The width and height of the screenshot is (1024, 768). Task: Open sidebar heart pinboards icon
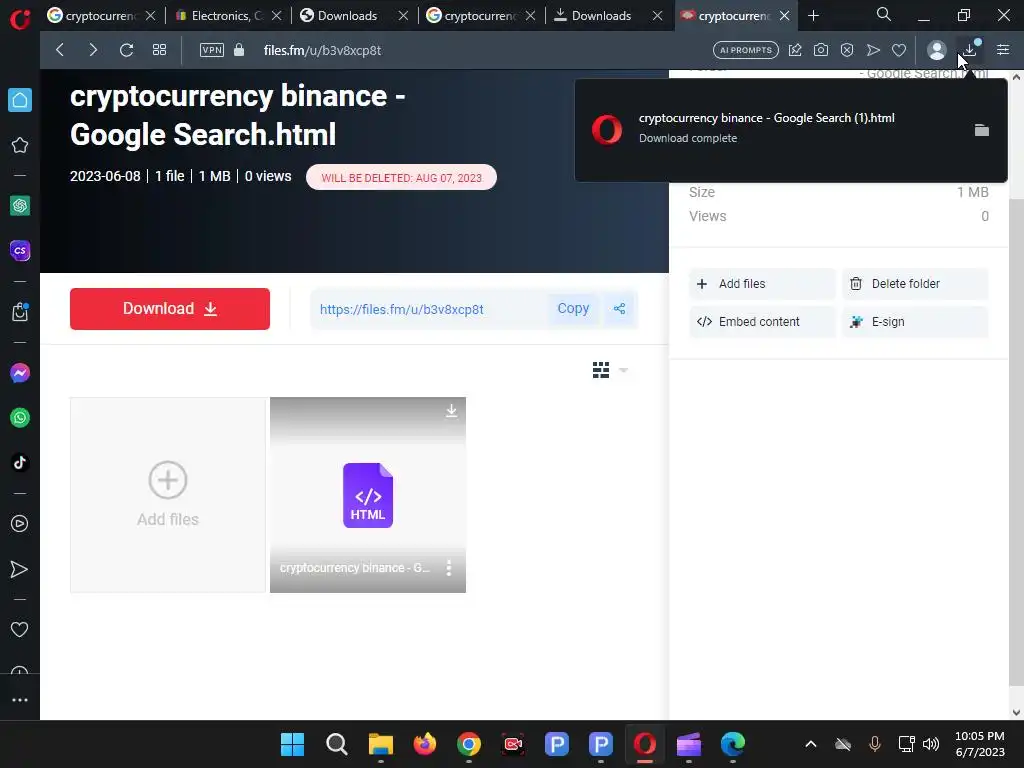[x=20, y=630]
